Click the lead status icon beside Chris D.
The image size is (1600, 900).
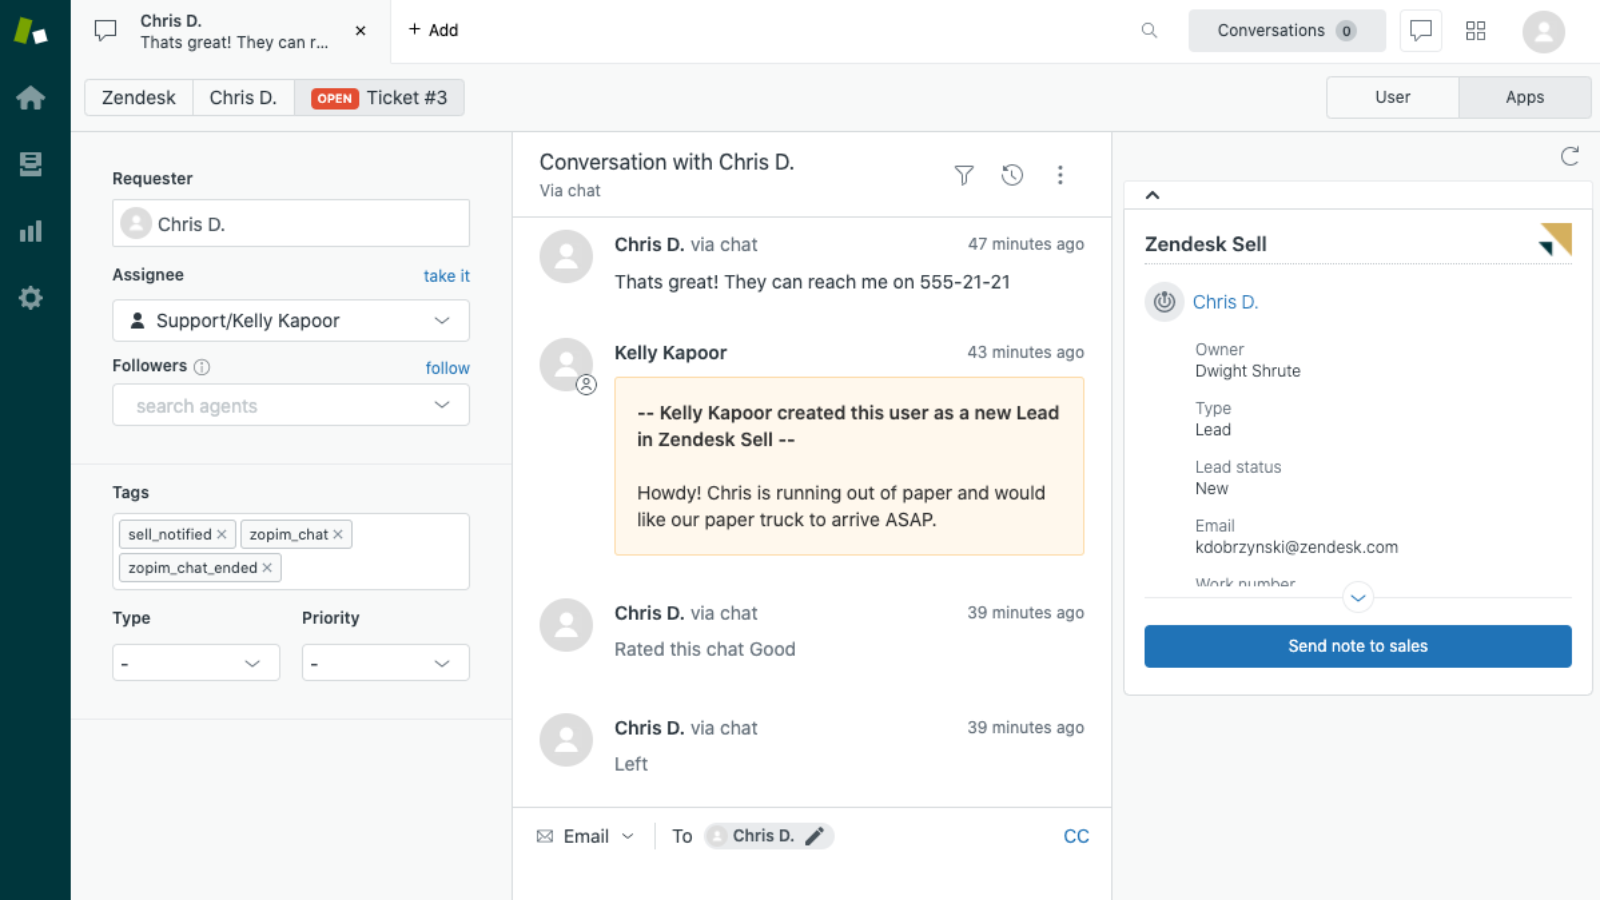click(x=1164, y=301)
